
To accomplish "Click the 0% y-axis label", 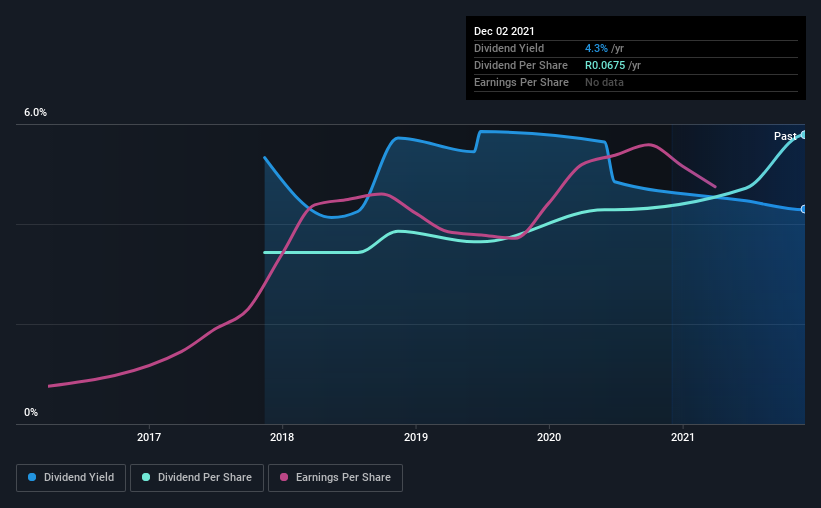I will click(31, 413).
